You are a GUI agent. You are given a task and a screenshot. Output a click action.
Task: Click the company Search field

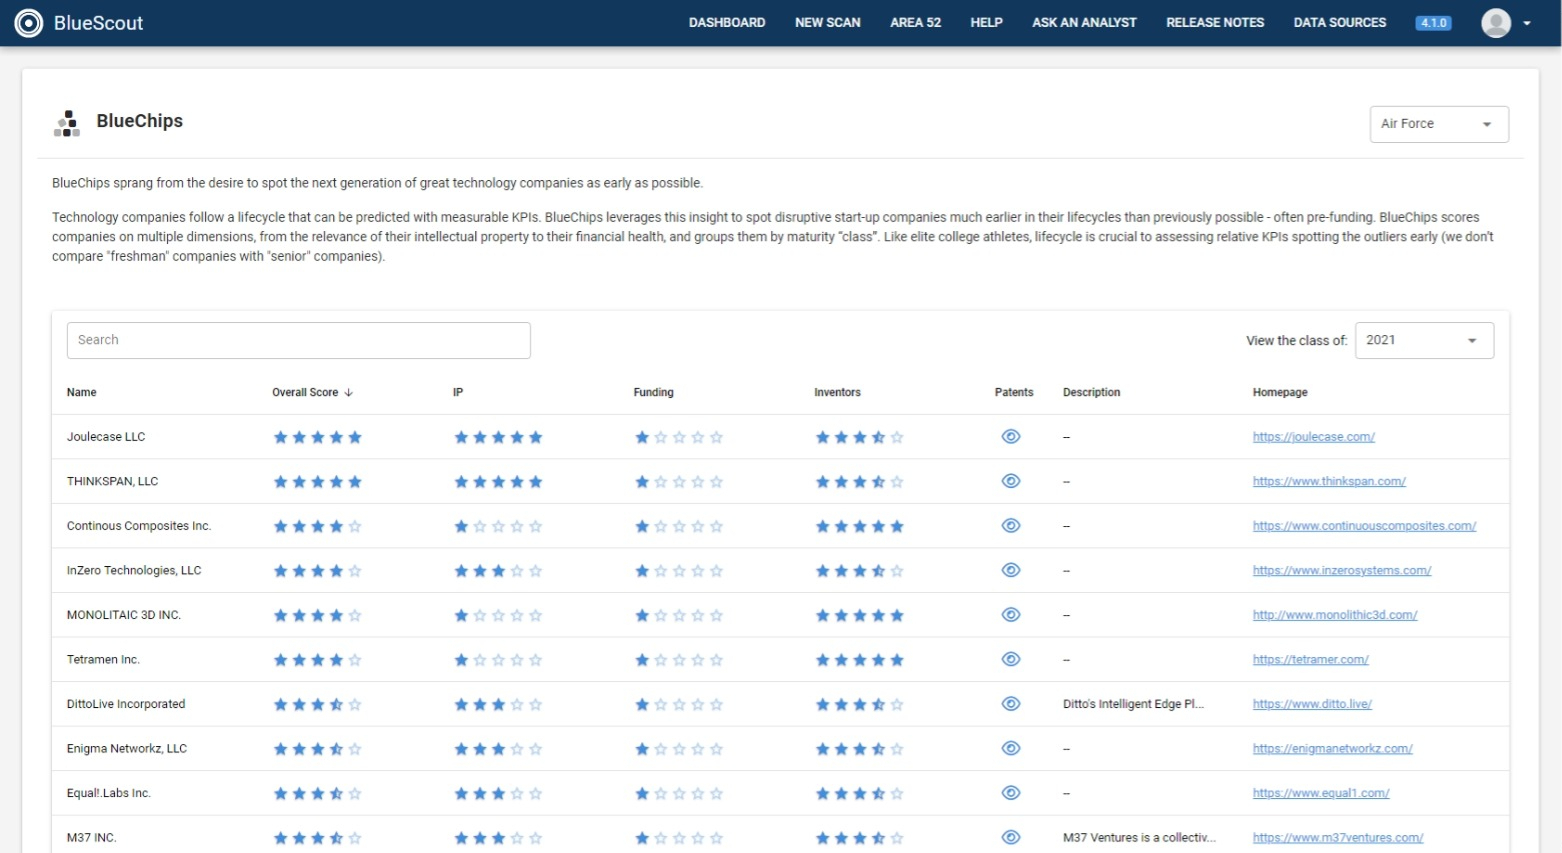298,341
